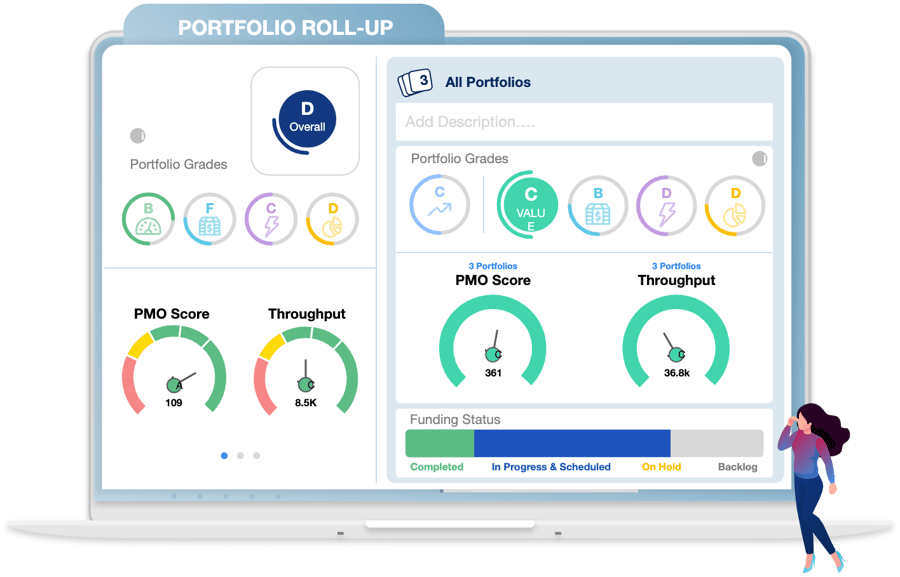Click the purple D lightning icon in All Portfolios
900x577 pixels.
pos(666,204)
